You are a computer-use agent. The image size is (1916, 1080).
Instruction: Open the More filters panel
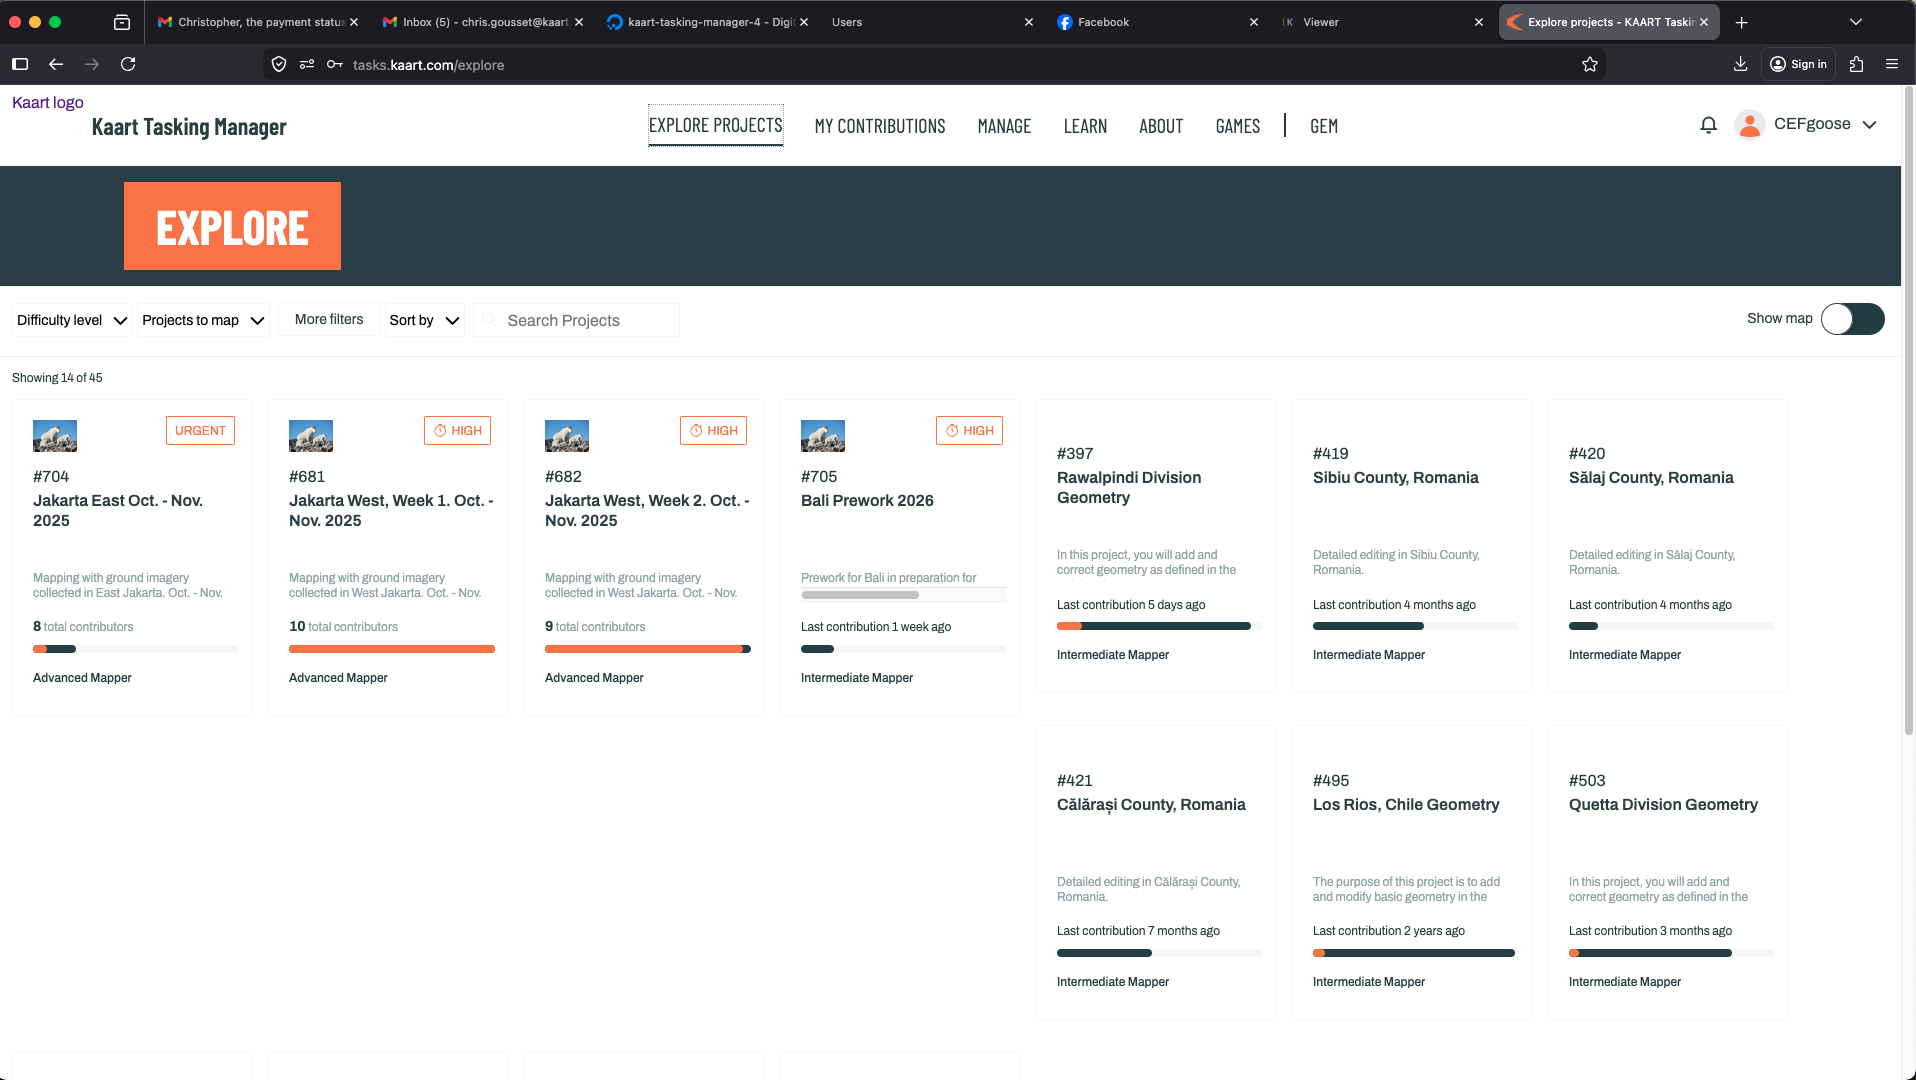[x=329, y=318]
